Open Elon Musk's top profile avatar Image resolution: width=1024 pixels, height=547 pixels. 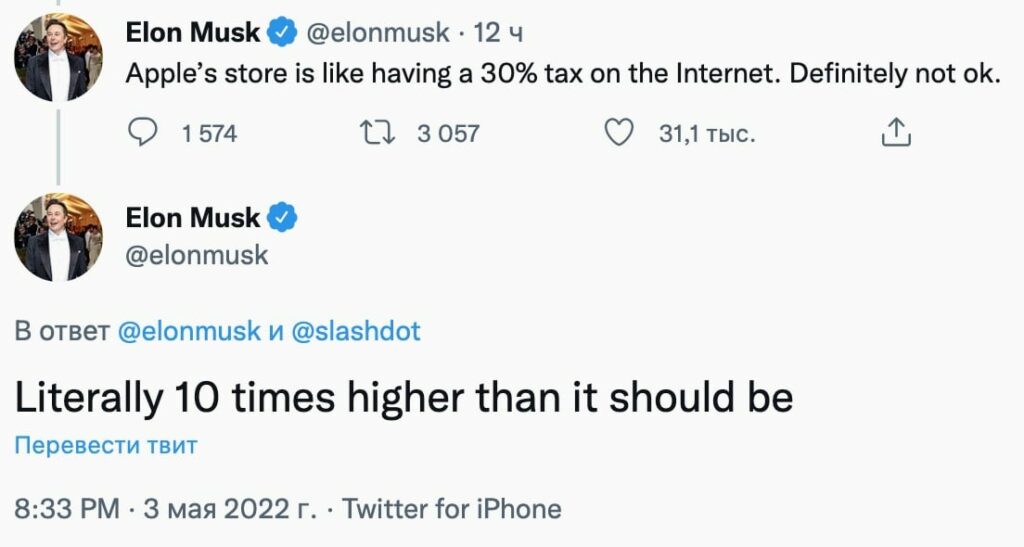58,57
